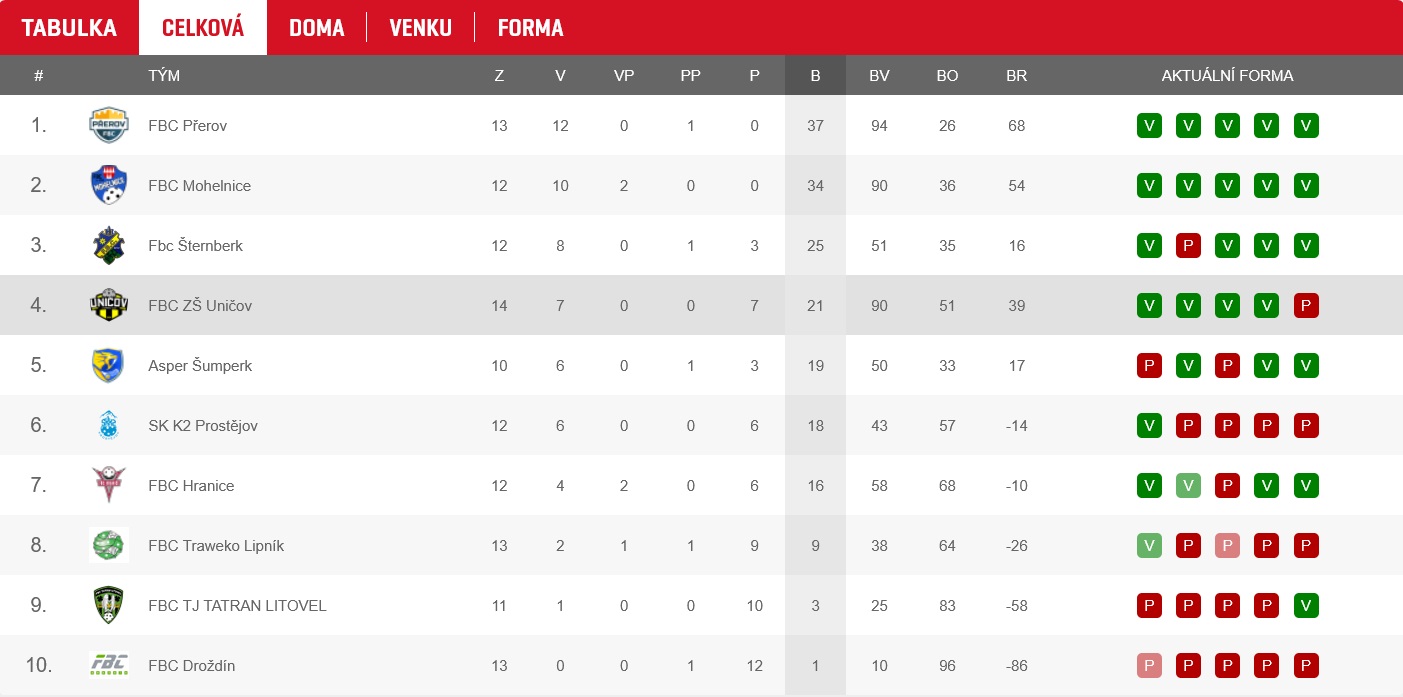Open the FBC Hranice club crest

109,486
